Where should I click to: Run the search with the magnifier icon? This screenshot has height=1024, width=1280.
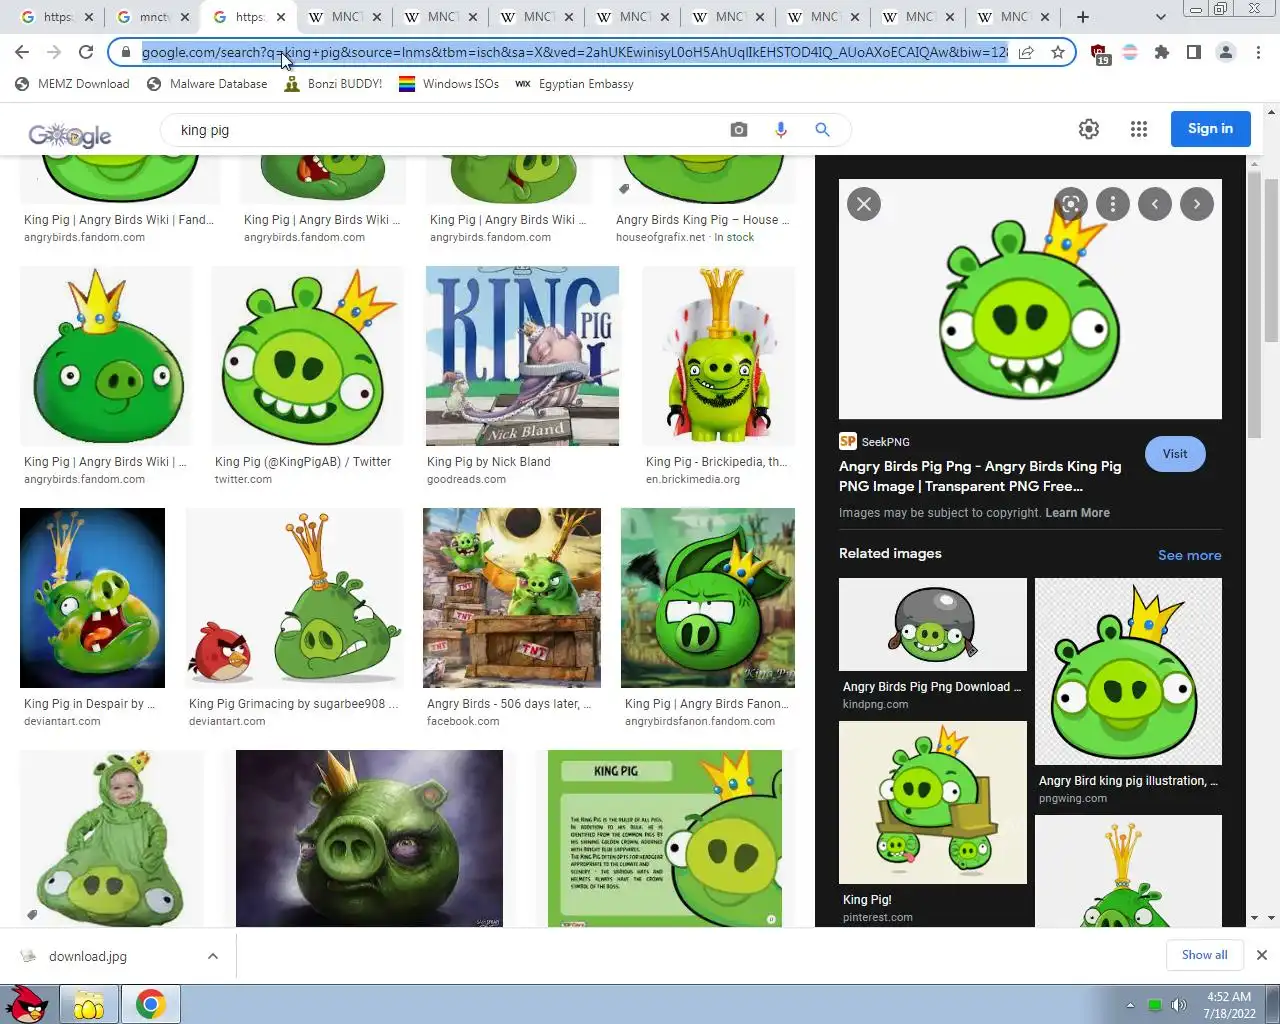(822, 129)
